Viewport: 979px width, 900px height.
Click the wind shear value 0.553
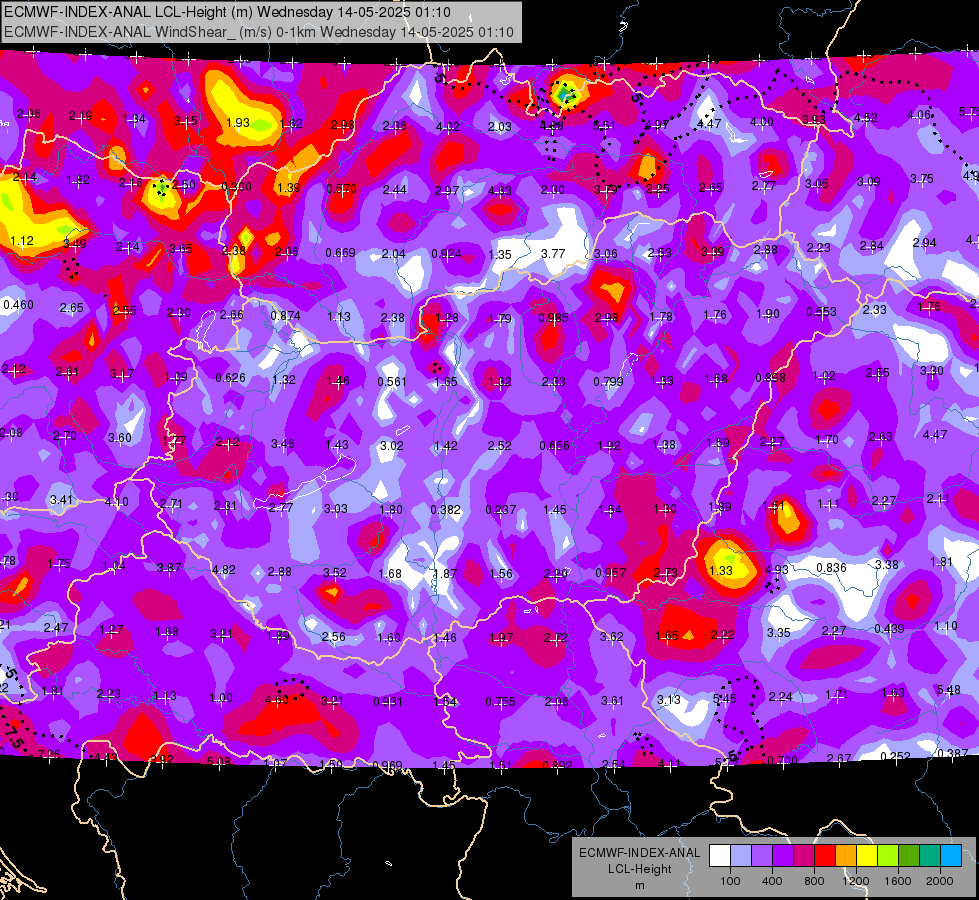click(821, 312)
